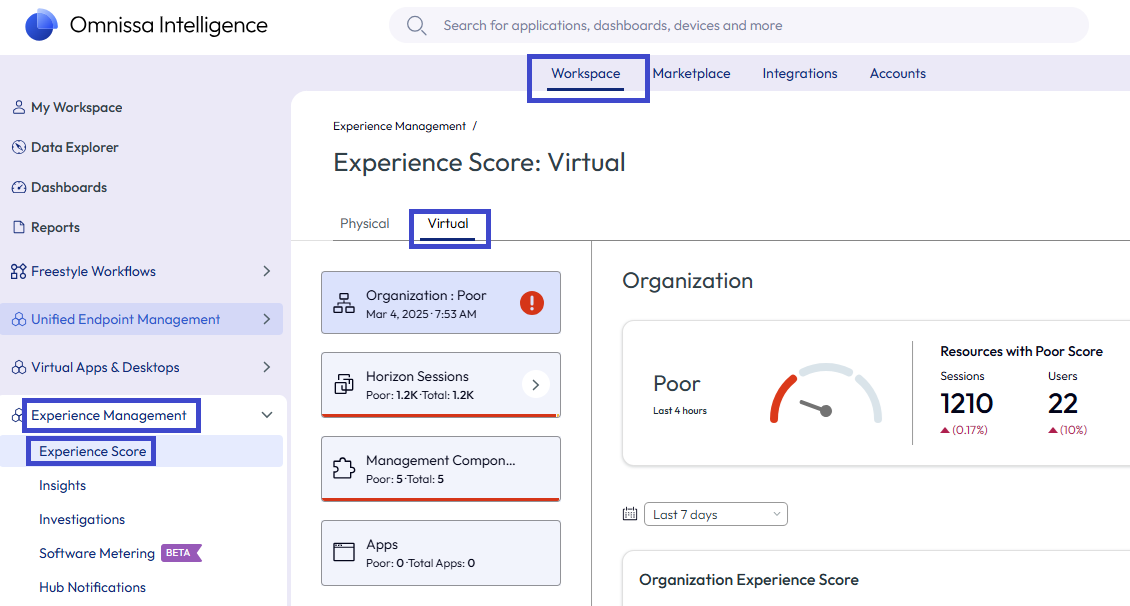Click in the global search field
The image size is (1130, 606).
[x=739, y=25]
